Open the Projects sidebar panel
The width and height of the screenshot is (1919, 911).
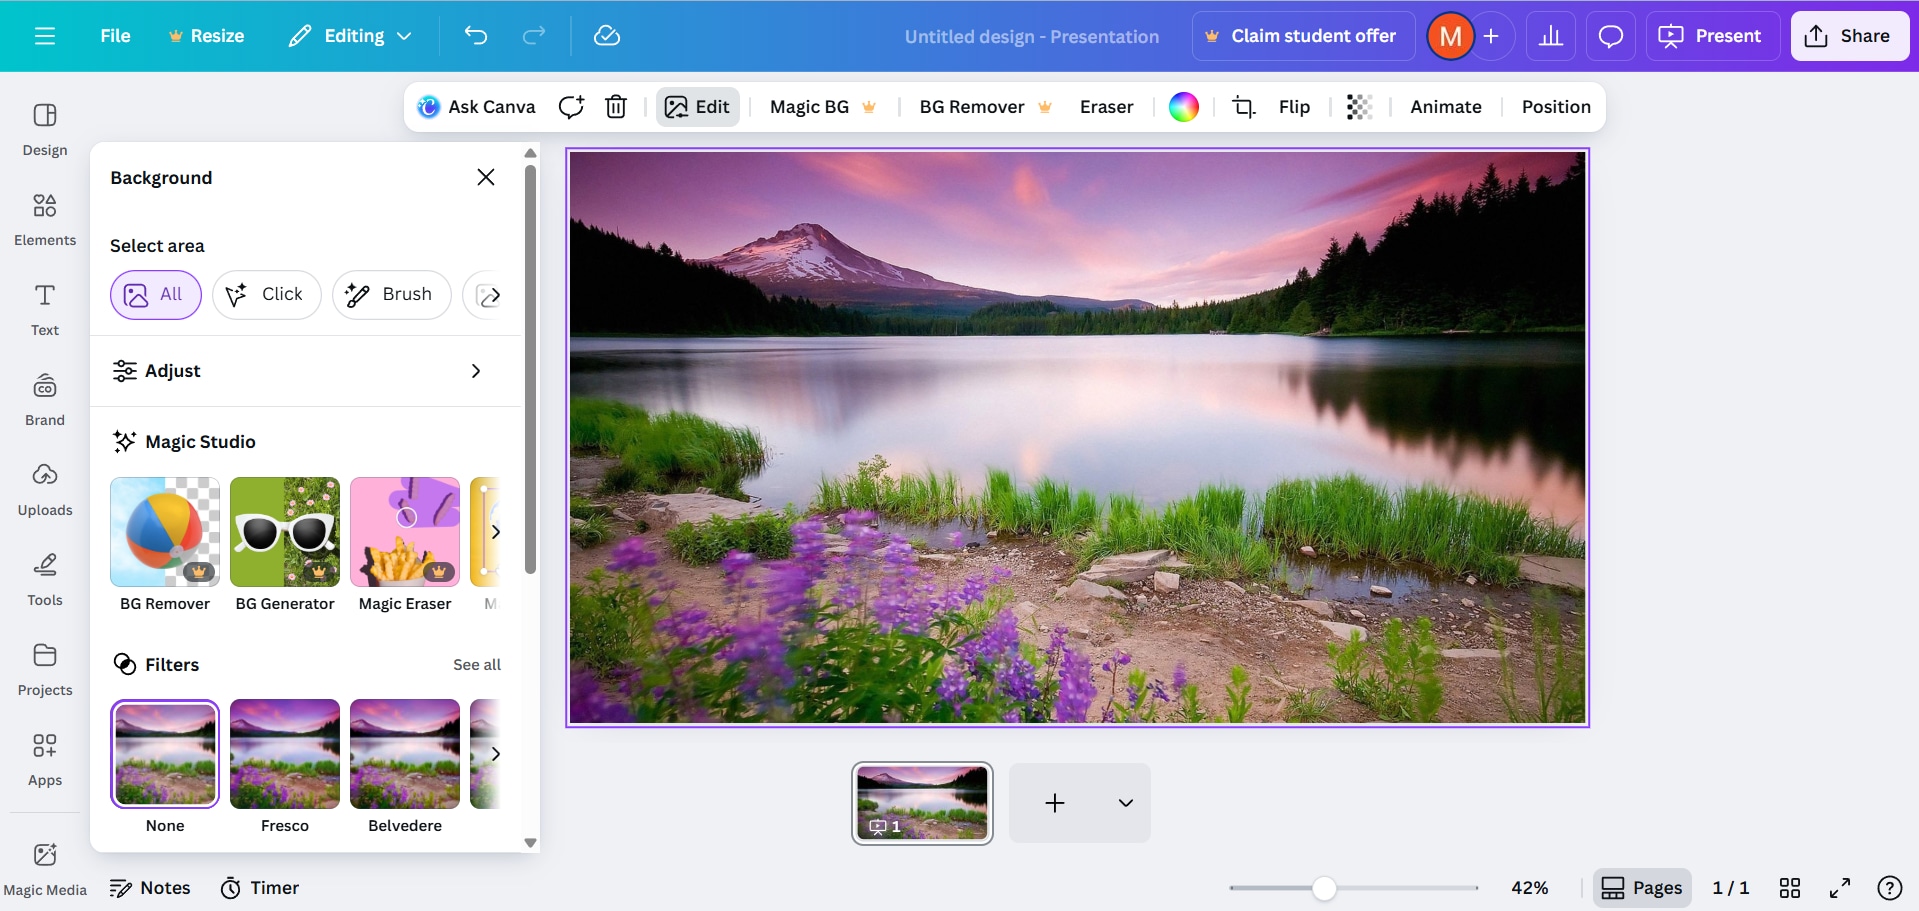point(45,670)
